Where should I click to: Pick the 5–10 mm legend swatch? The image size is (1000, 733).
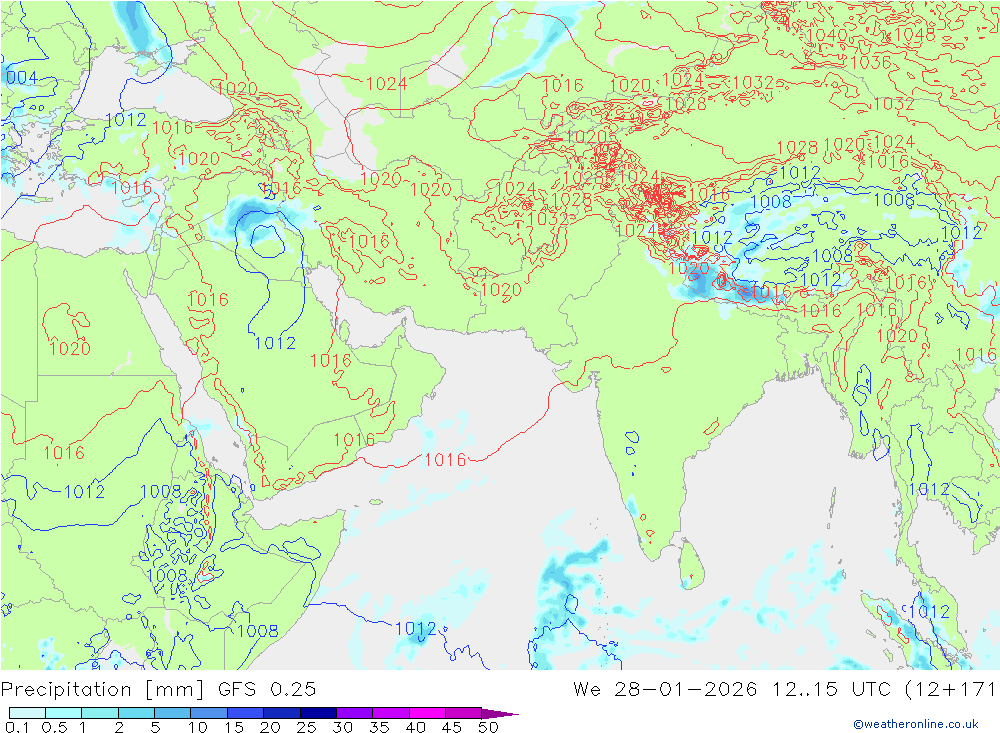173,713
